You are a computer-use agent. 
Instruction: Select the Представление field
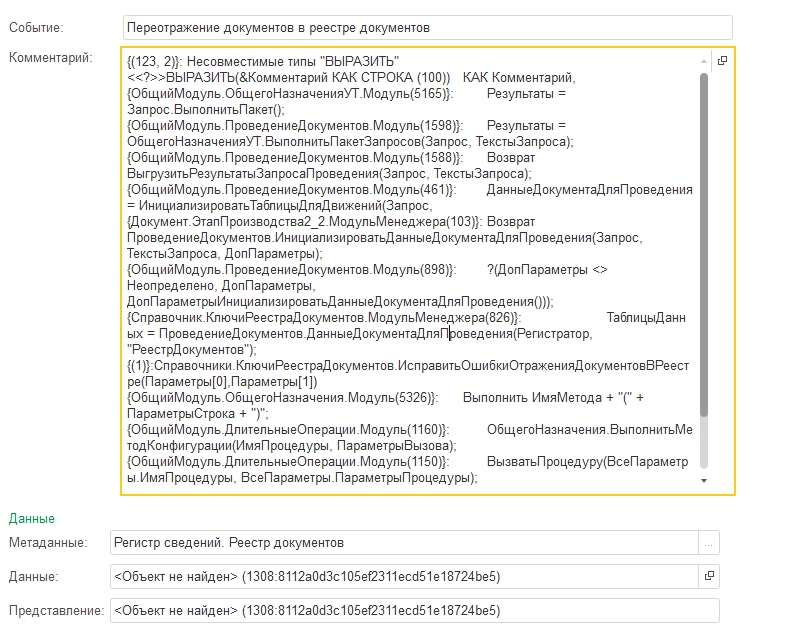coord(414,611)
